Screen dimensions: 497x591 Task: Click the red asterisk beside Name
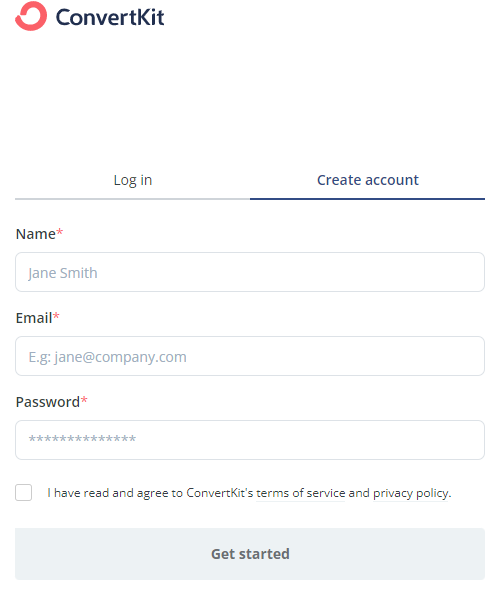[x=60, y=232]
